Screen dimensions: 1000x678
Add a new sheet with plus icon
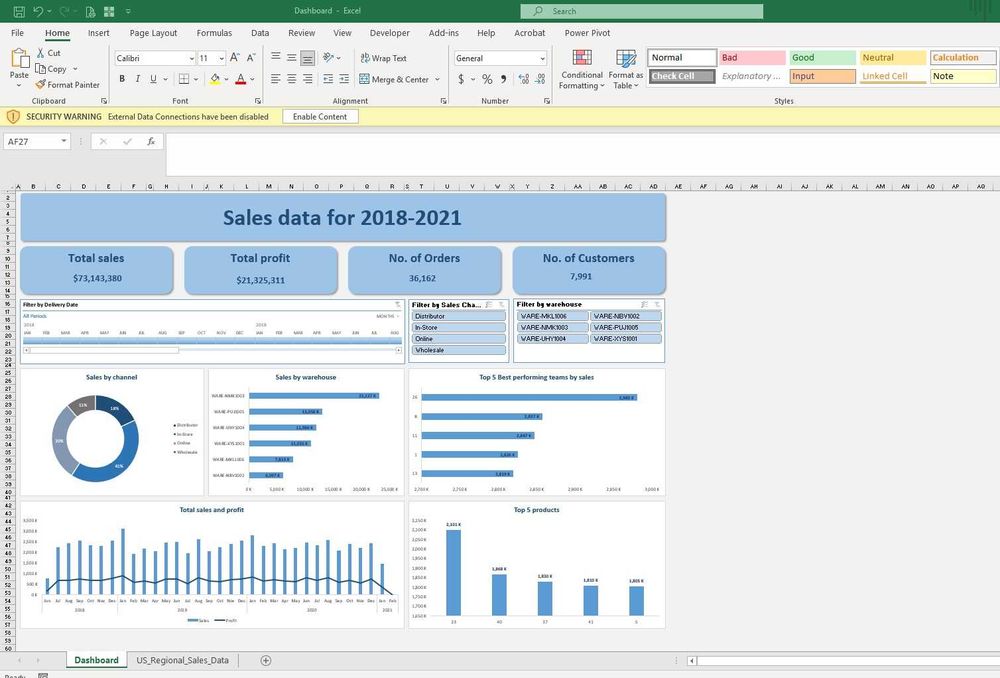[x=266, y=660]
